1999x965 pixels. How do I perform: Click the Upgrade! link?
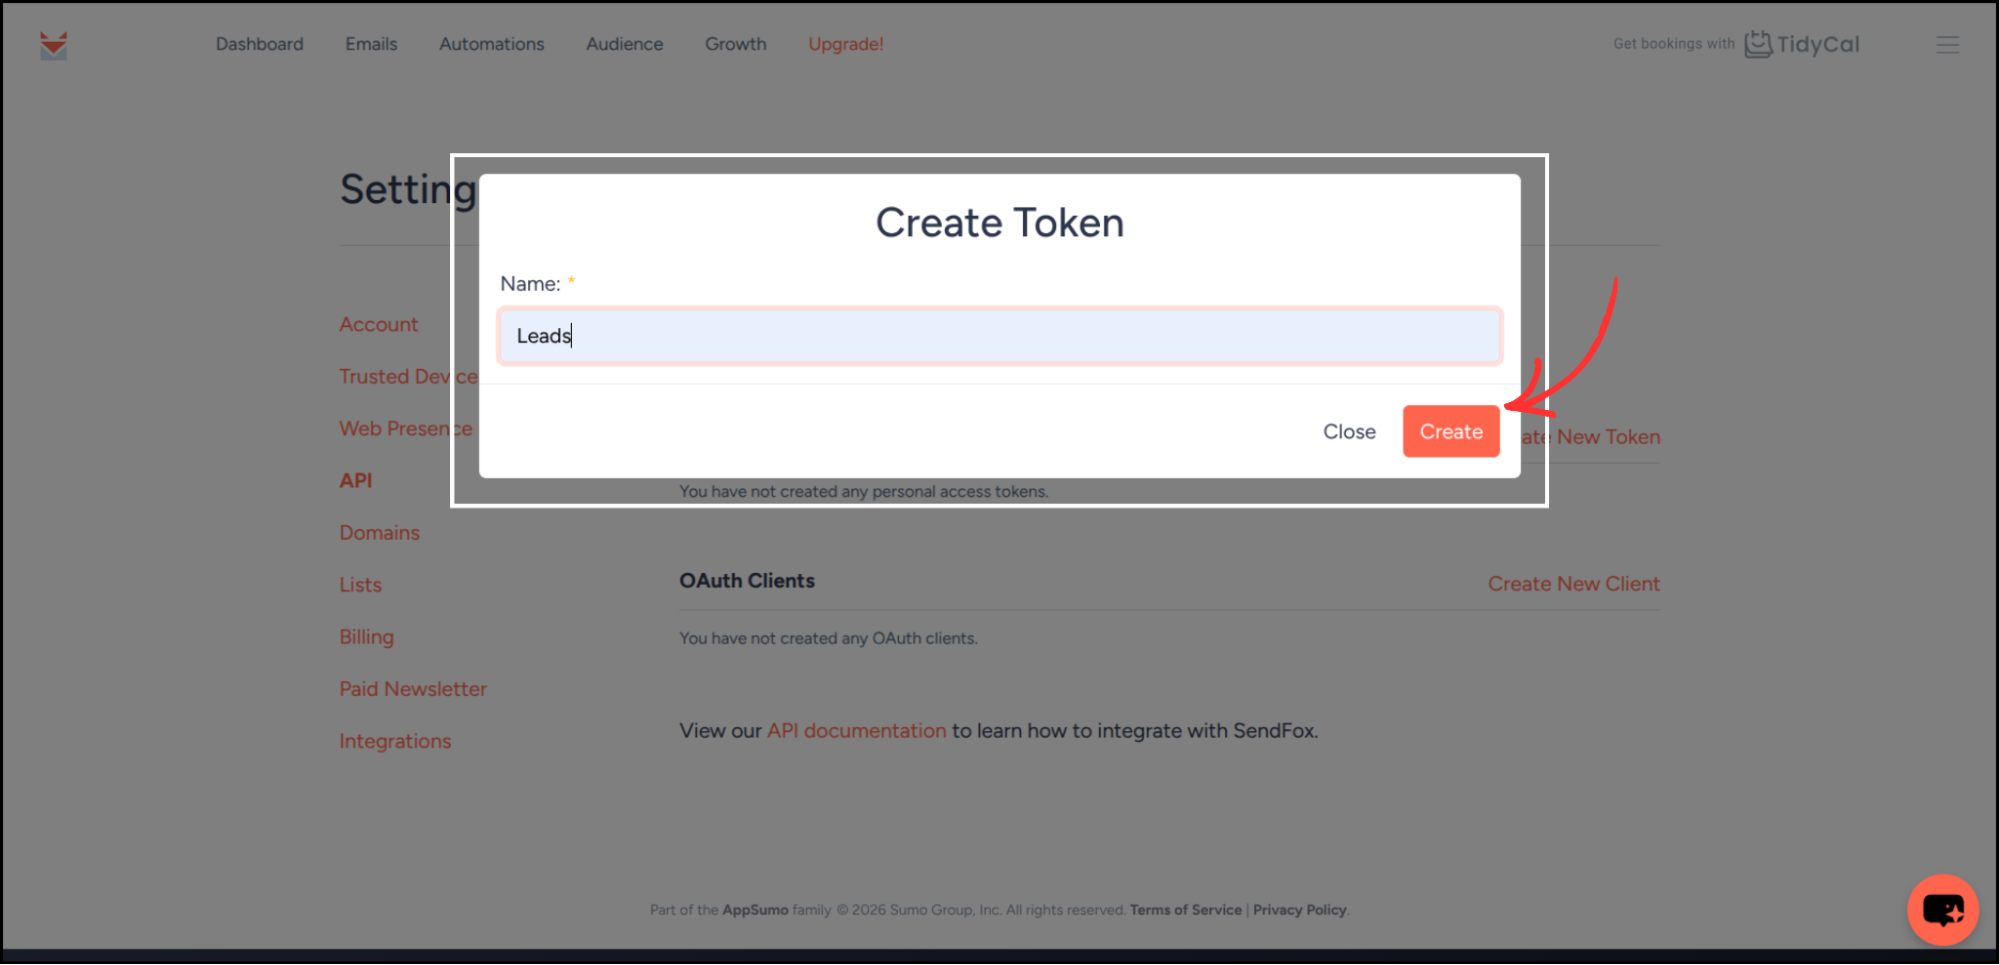[845, 44]
